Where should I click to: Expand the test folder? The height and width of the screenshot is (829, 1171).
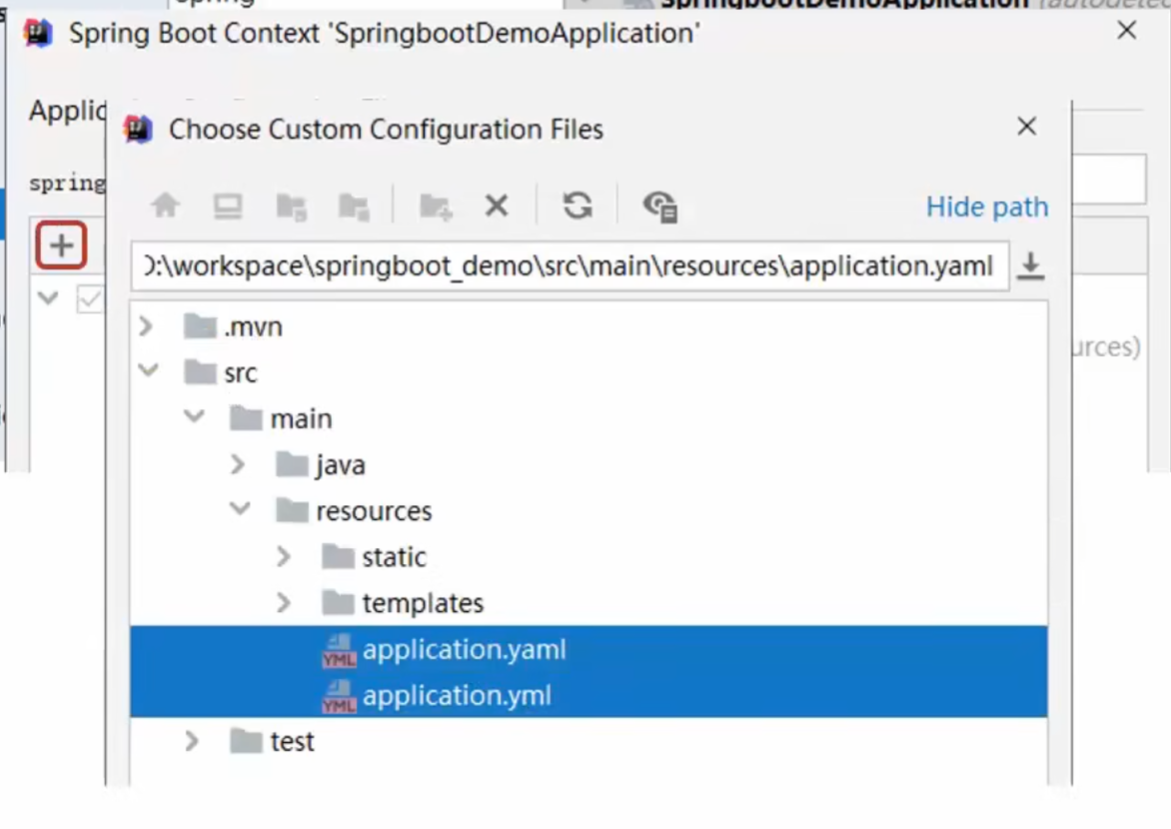pyautogui.click(x=192, y=741)
